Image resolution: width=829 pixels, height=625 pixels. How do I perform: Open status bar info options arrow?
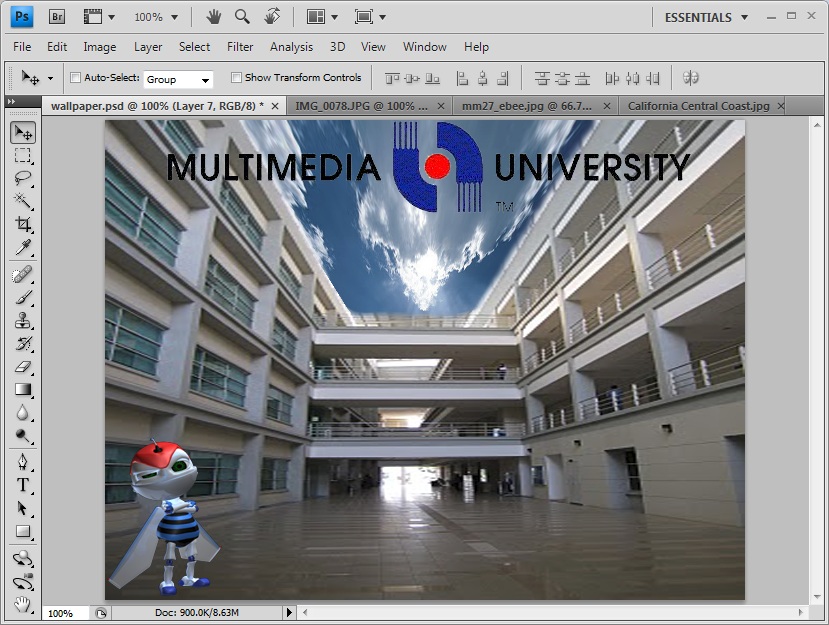(289, 612)
